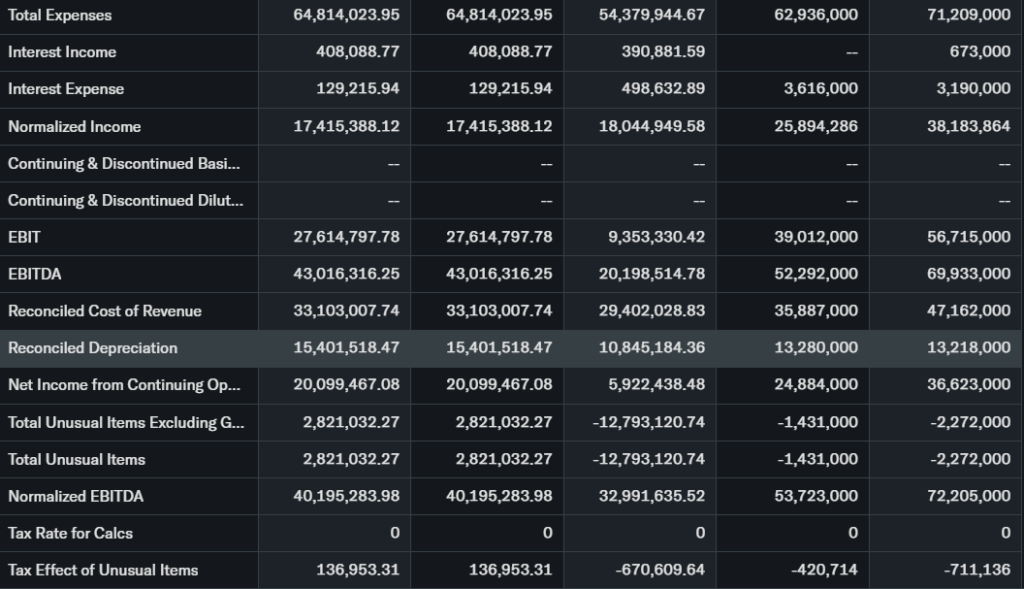Select the Interest Income row label
1024x589 pixels.
tap(62, 52)
